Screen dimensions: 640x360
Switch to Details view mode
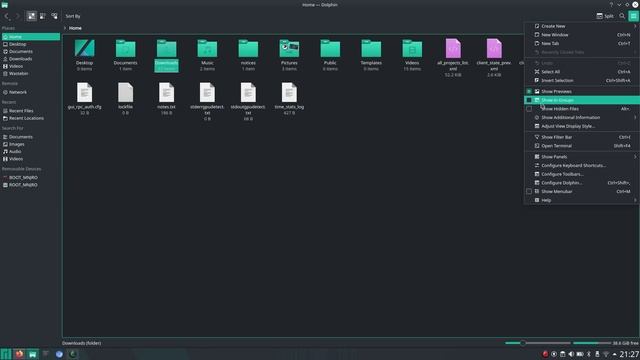[54, 16]
